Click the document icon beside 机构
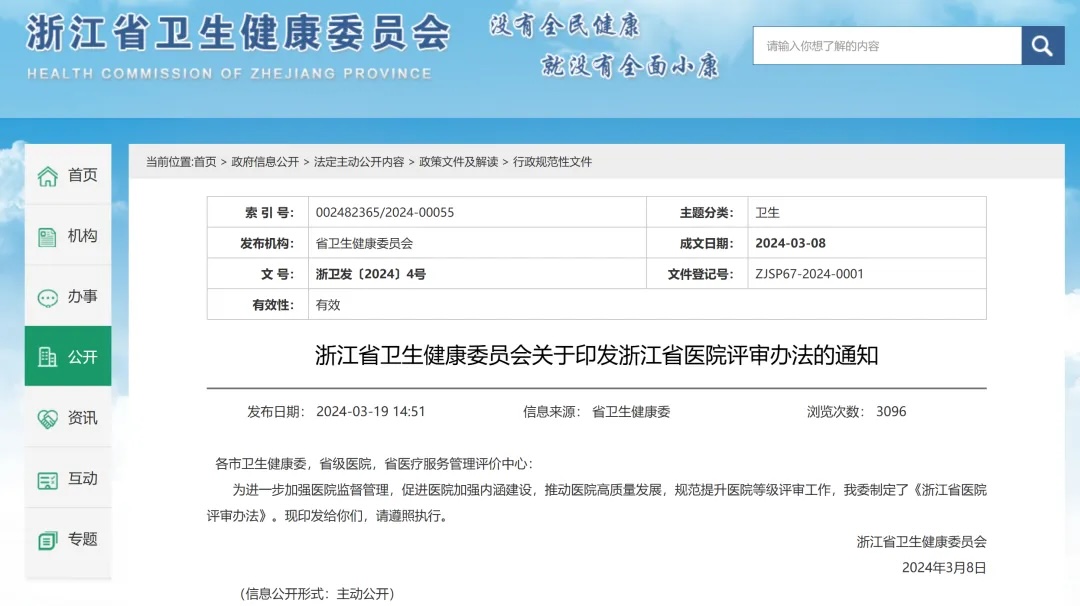The height and width of the screenshot is (606, 1080). [48, 237]
